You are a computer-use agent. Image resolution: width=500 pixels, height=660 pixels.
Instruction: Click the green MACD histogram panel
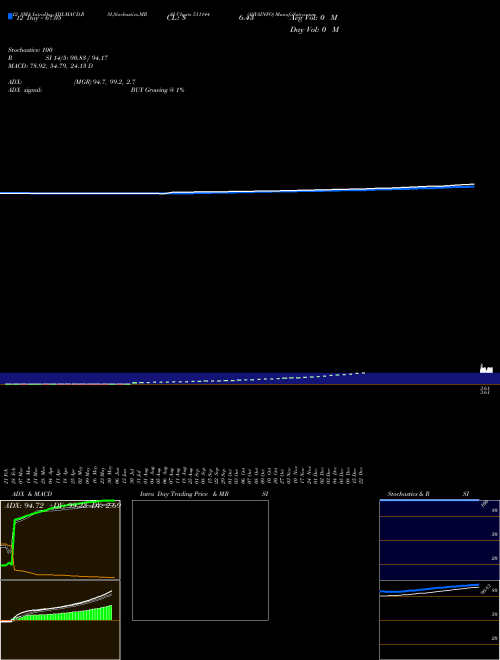coord(60,620)
